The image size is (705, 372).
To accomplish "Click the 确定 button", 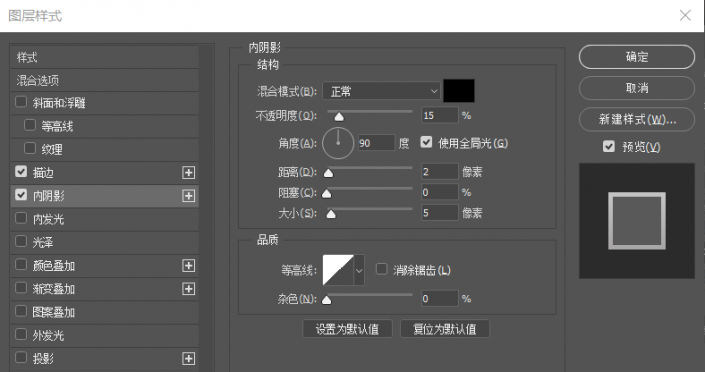I will point(637,57).
